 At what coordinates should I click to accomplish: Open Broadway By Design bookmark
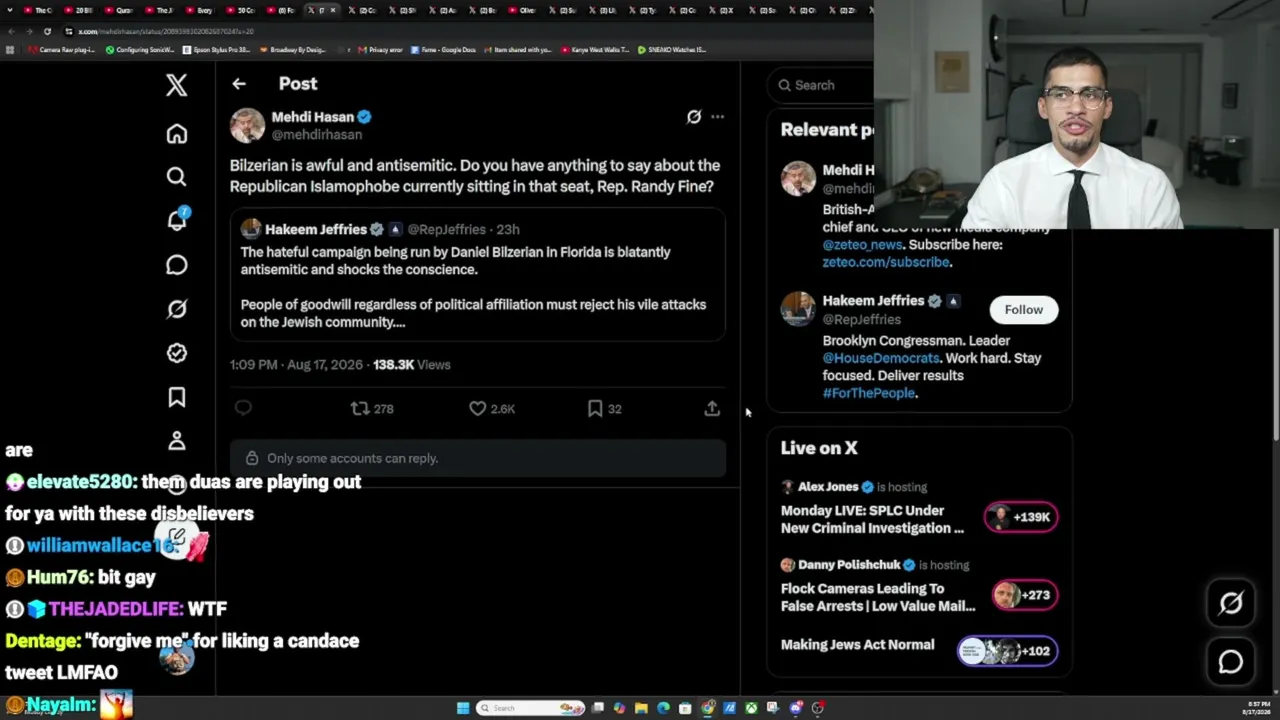pos(293,50)
